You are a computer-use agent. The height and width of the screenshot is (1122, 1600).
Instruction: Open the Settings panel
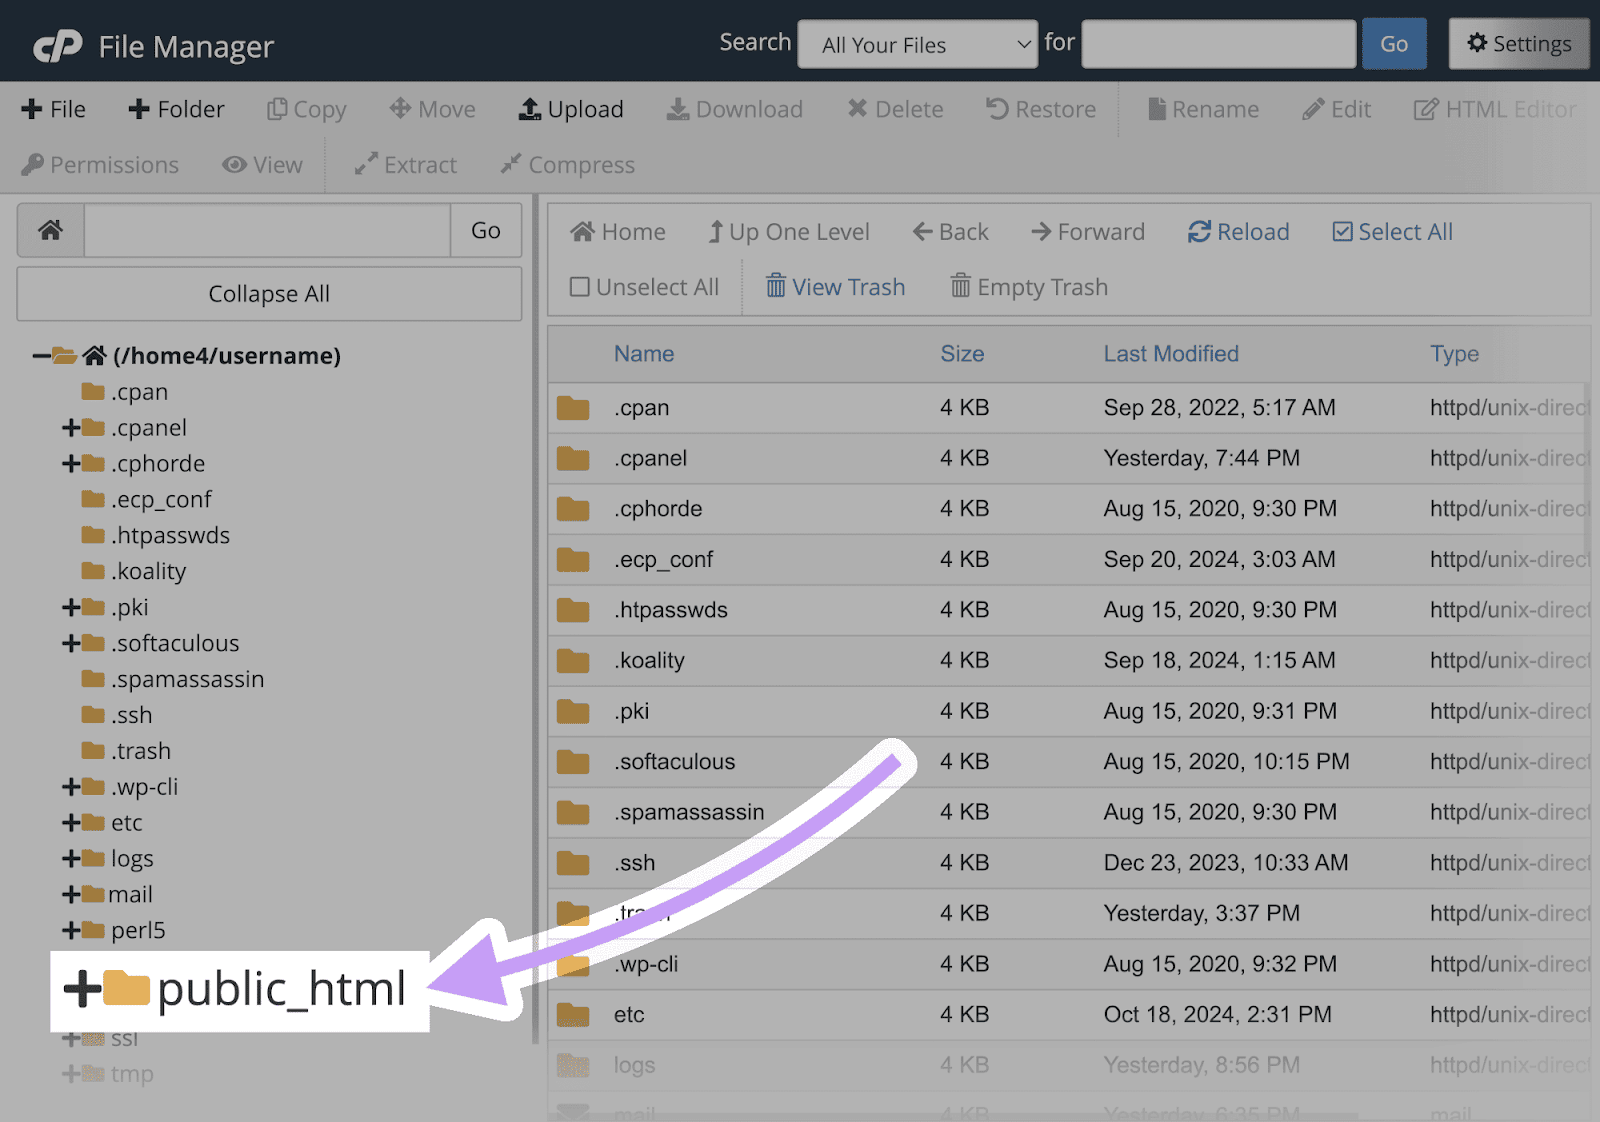tap(1518, 43)
